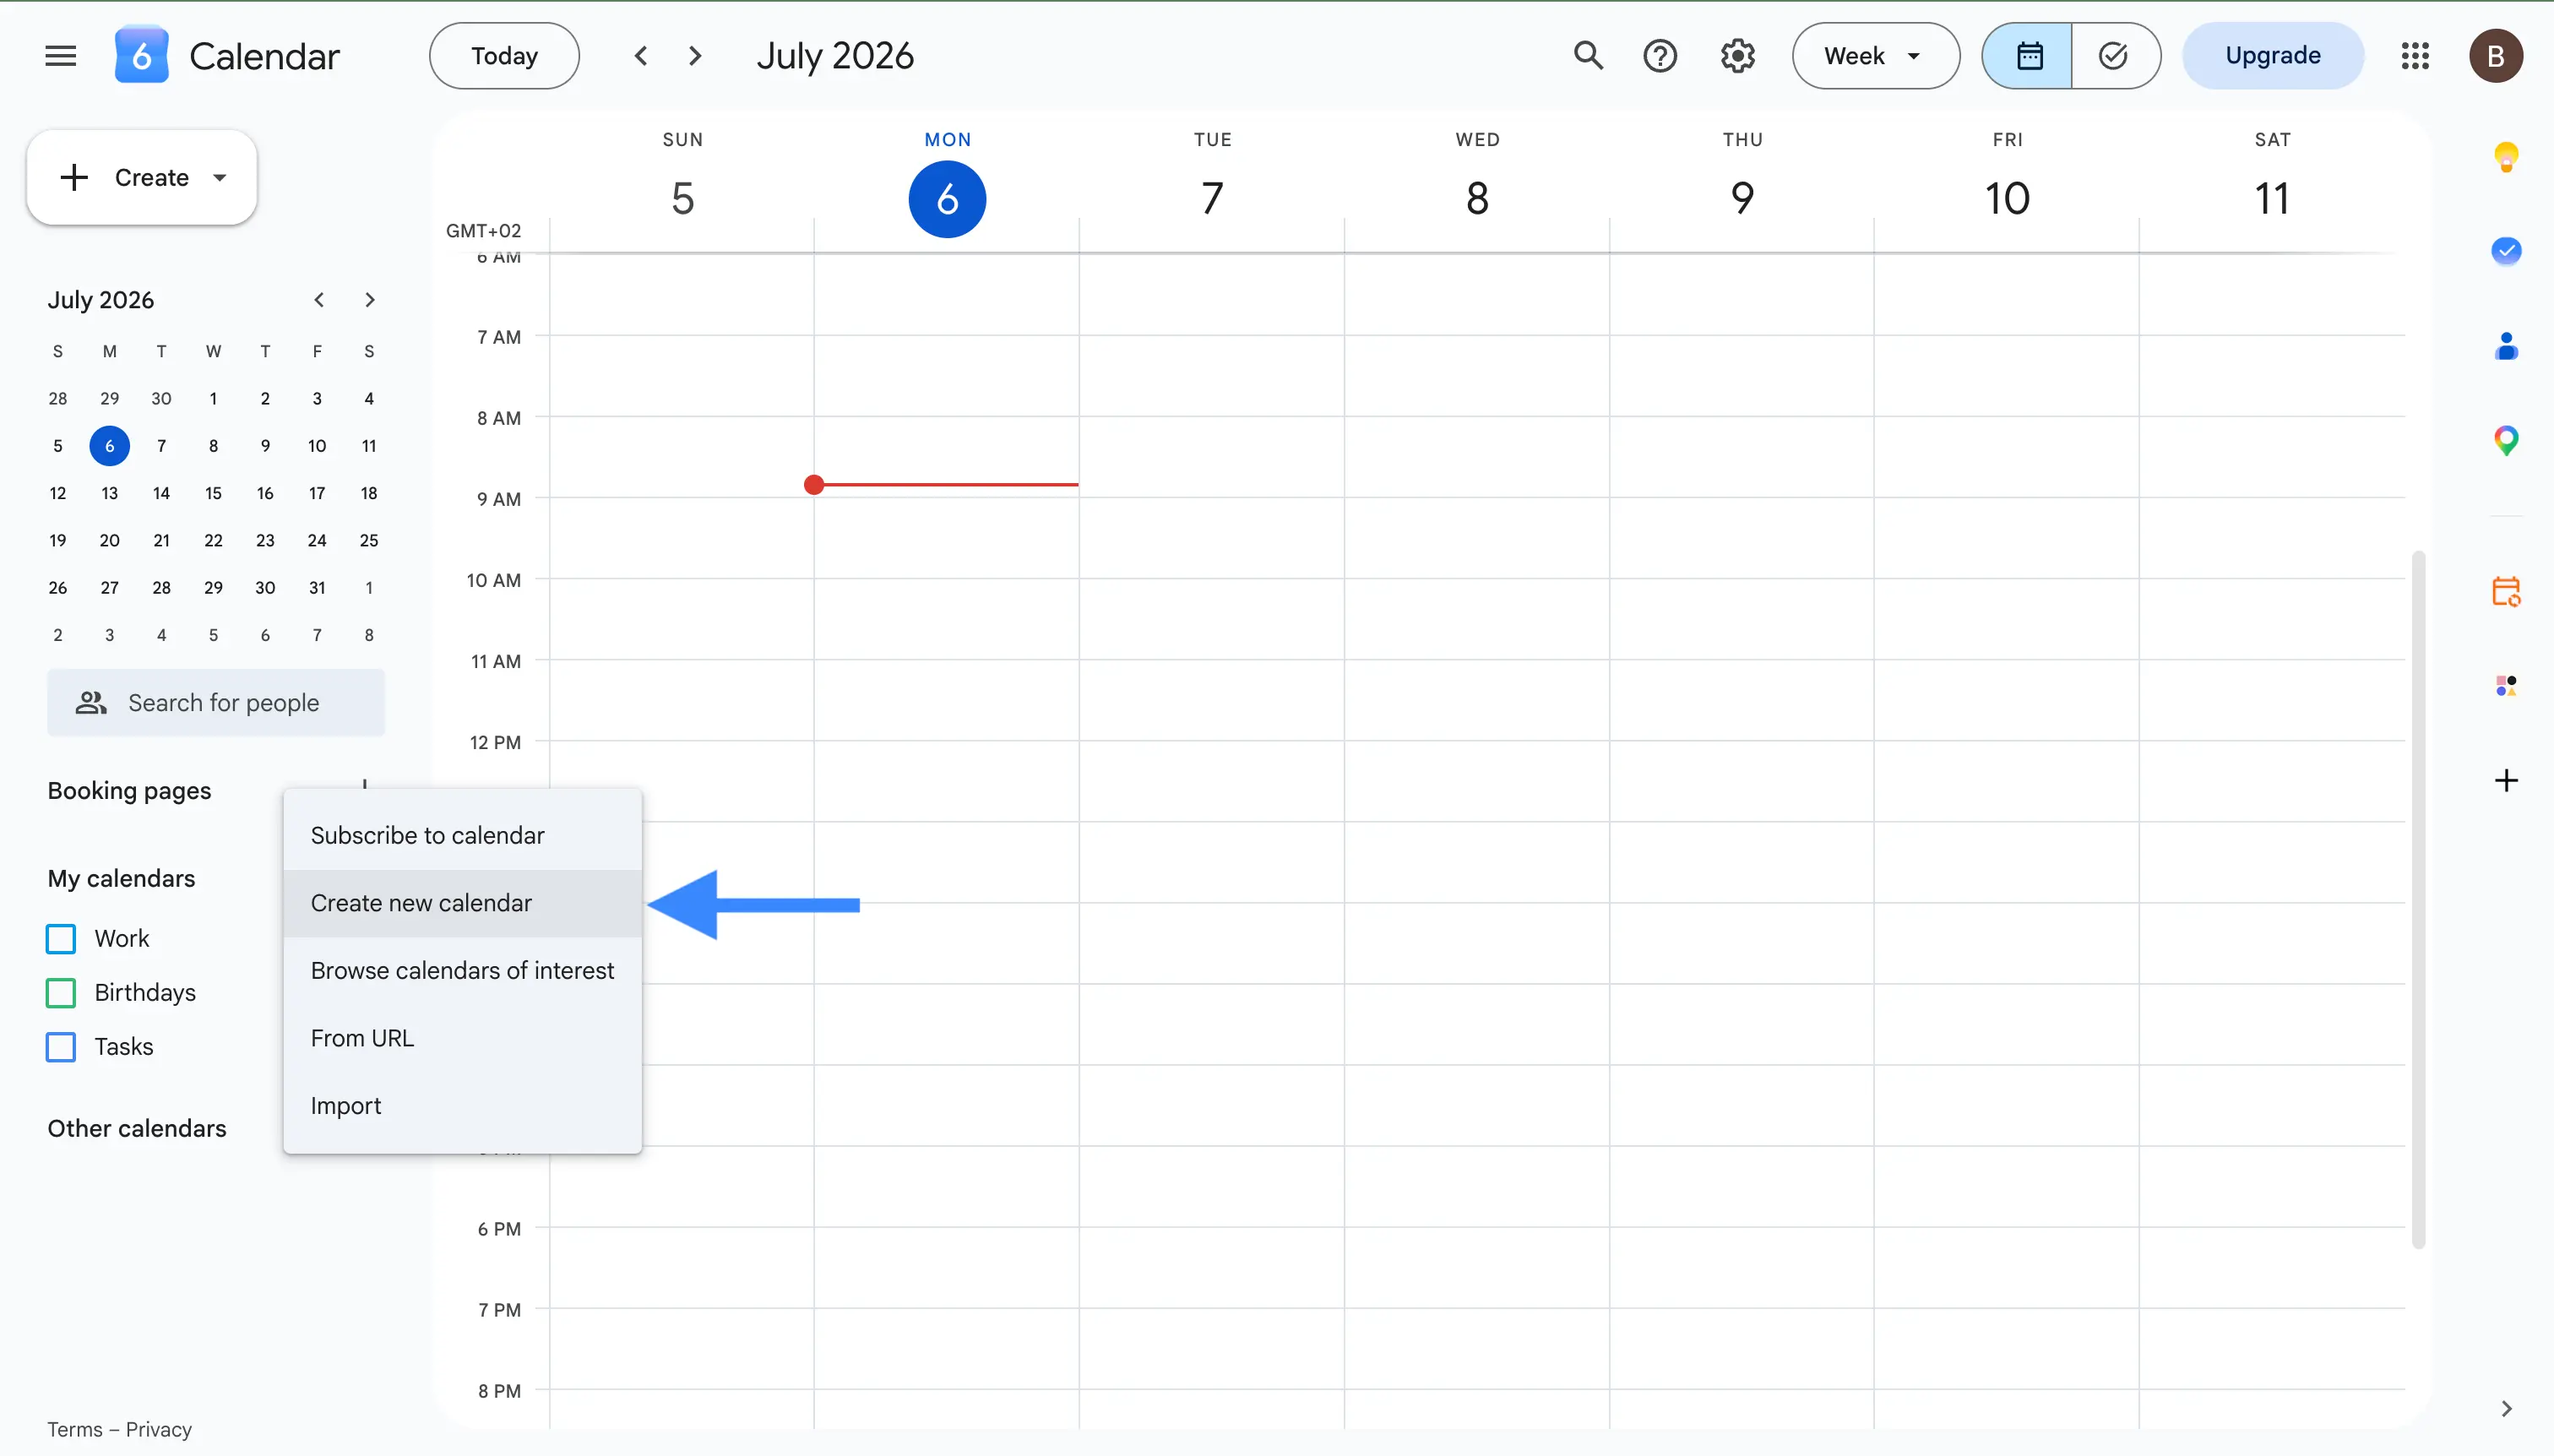
Task: Toggle the Tasks calendar checkbox
Action: [61, 1046]
